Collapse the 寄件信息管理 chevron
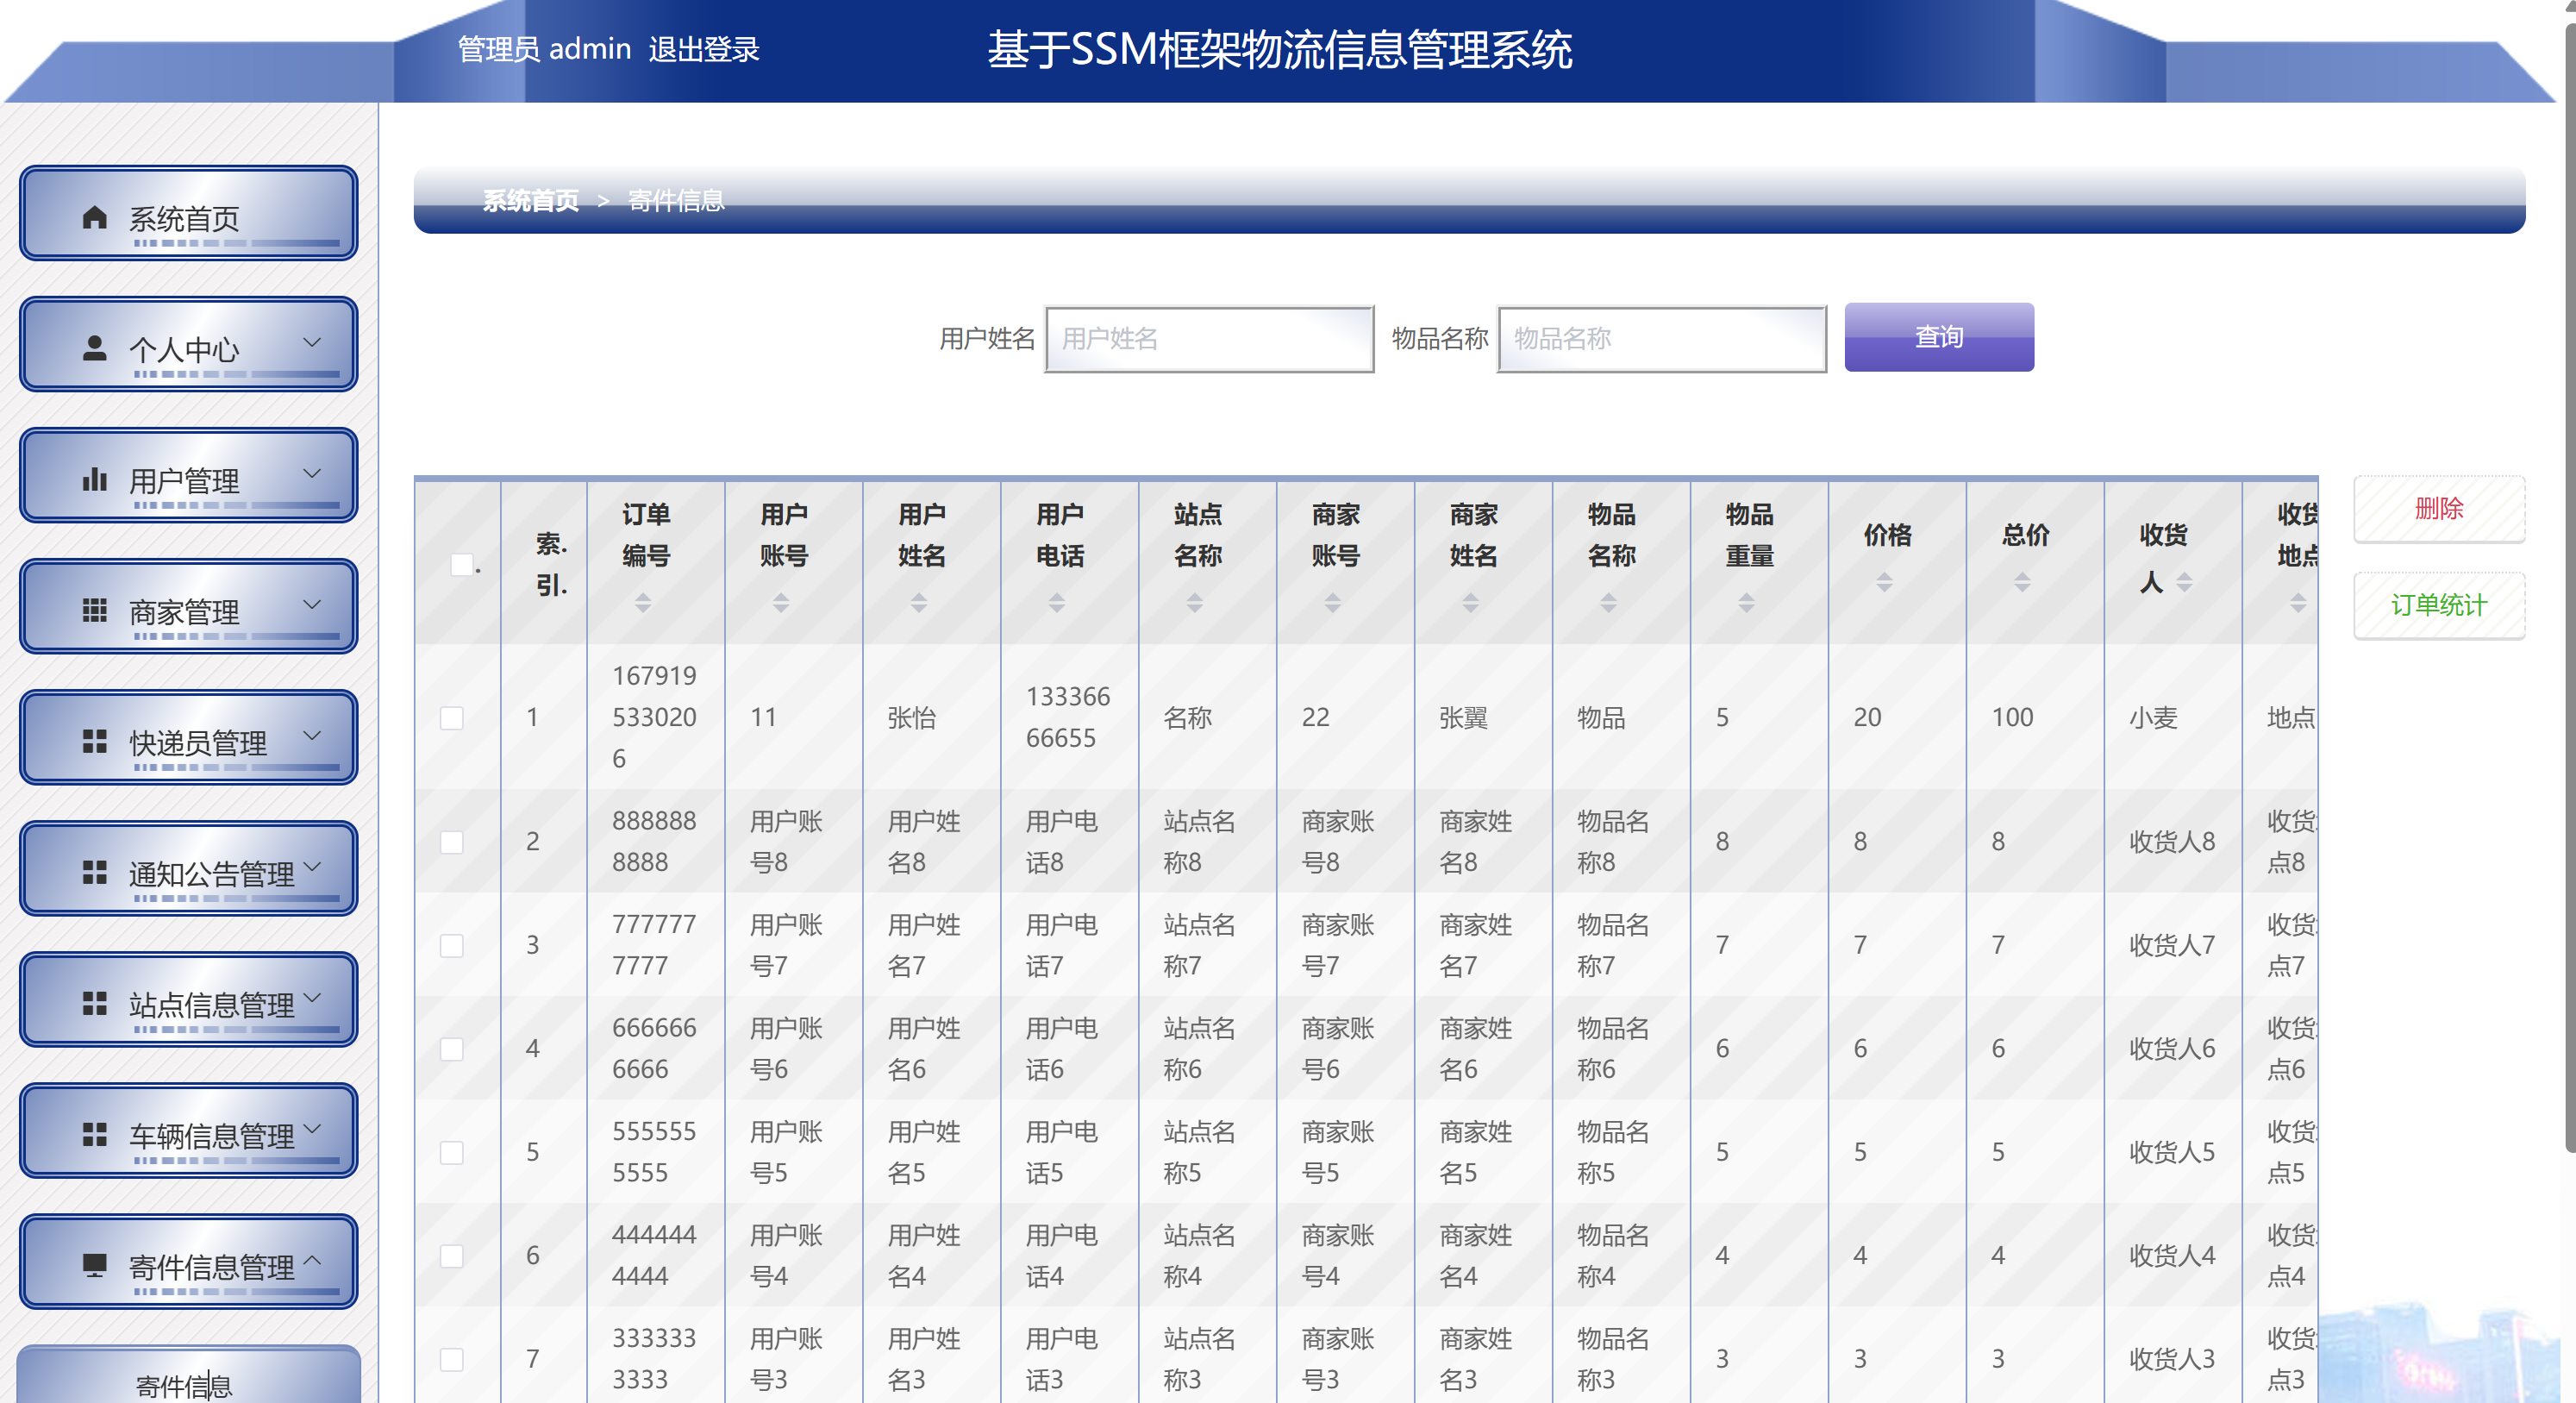The image size is (2576, 1403). pos(312,1259)
